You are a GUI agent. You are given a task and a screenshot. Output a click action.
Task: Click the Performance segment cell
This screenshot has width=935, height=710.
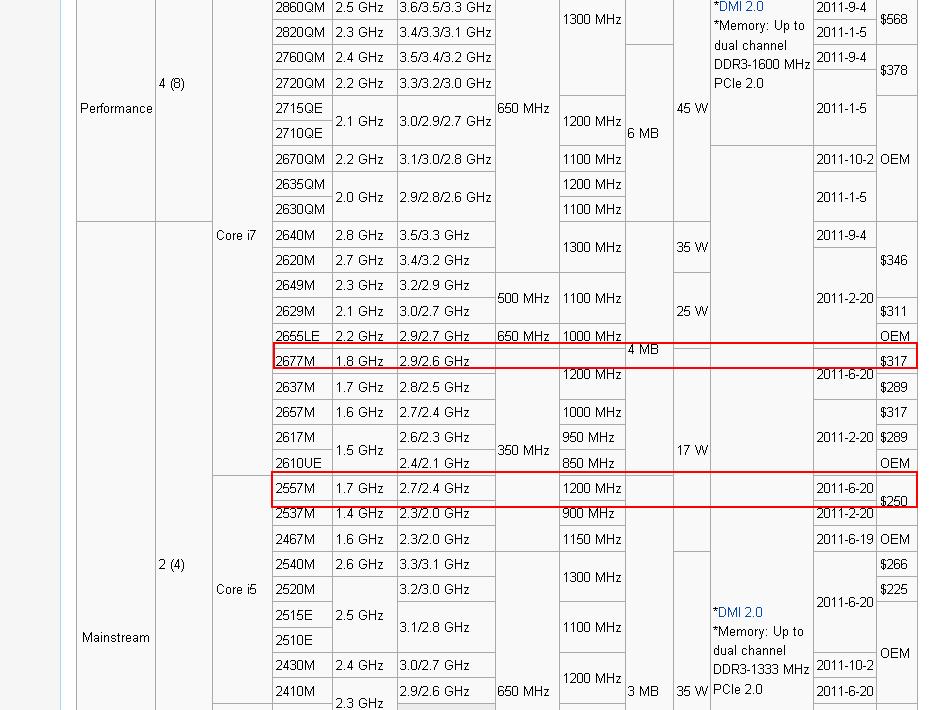pyautogui.click(x=116, y=108)
